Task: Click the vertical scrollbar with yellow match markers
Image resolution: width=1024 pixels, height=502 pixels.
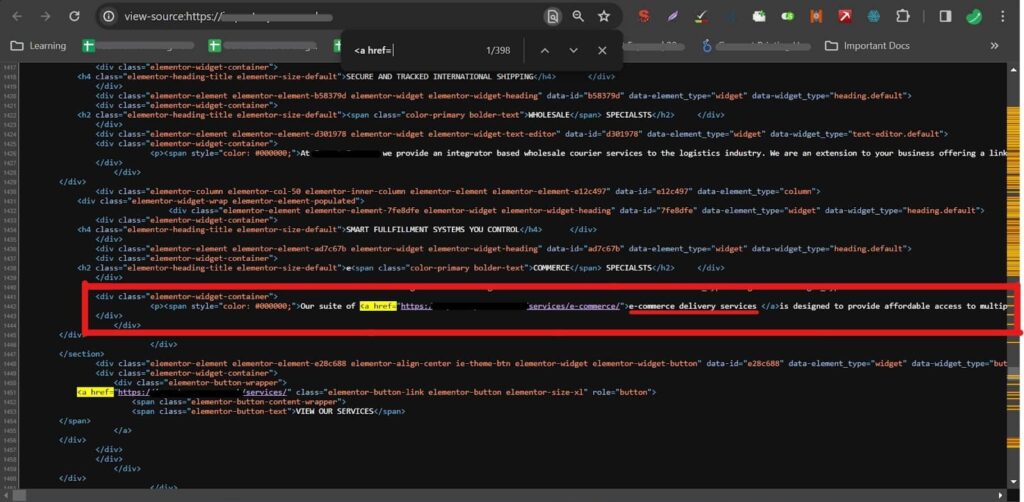Action: [1014, 274]
